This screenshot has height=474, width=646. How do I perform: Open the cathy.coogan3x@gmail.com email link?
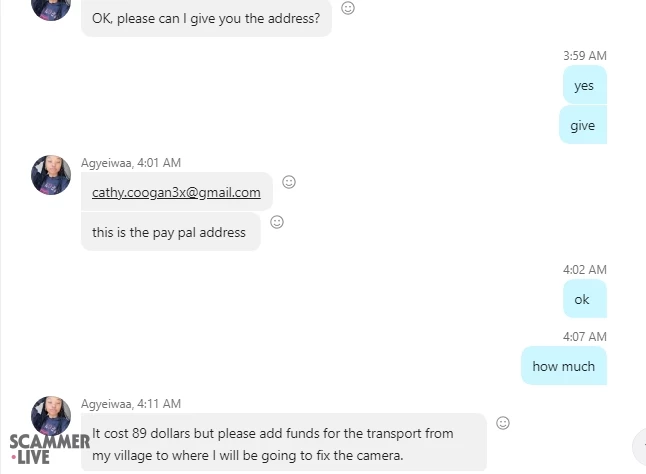(x=176, y=192)
